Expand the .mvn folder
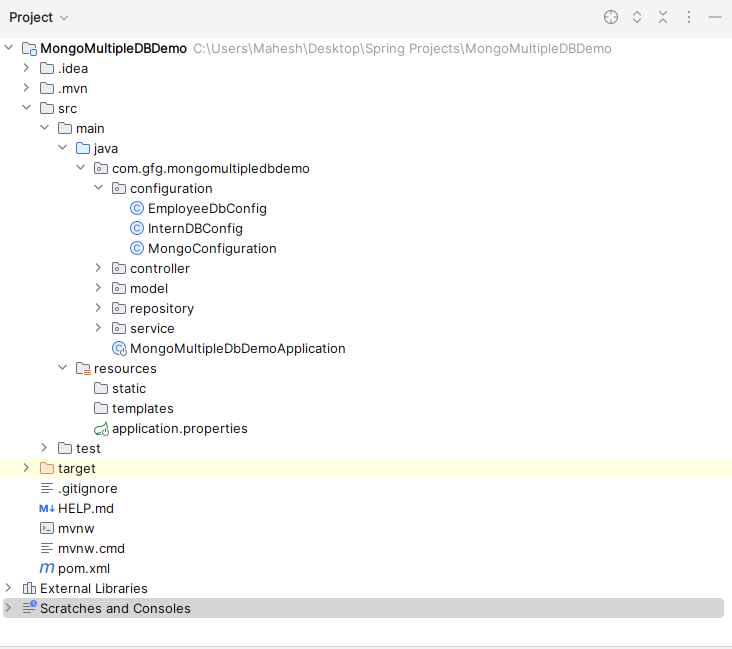The image size is (732, 649). coord(26,88)
